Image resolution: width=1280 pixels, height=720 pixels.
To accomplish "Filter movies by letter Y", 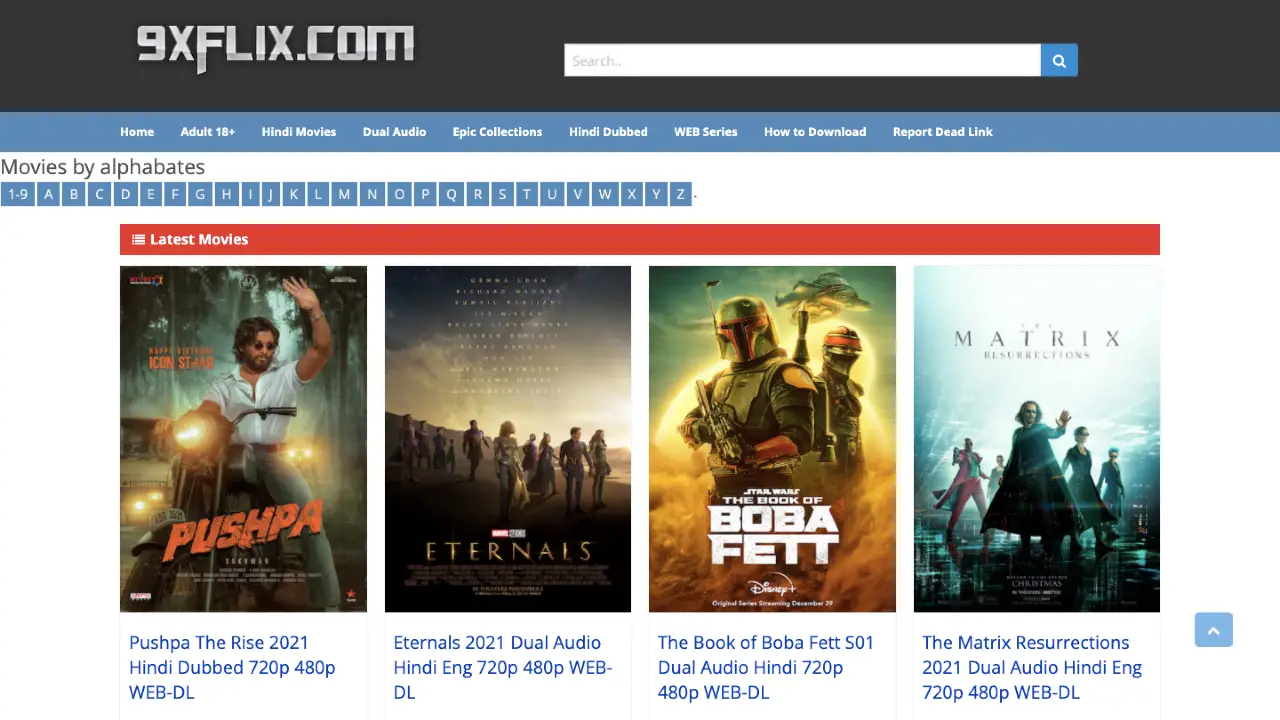I will [x=656, y=194].
